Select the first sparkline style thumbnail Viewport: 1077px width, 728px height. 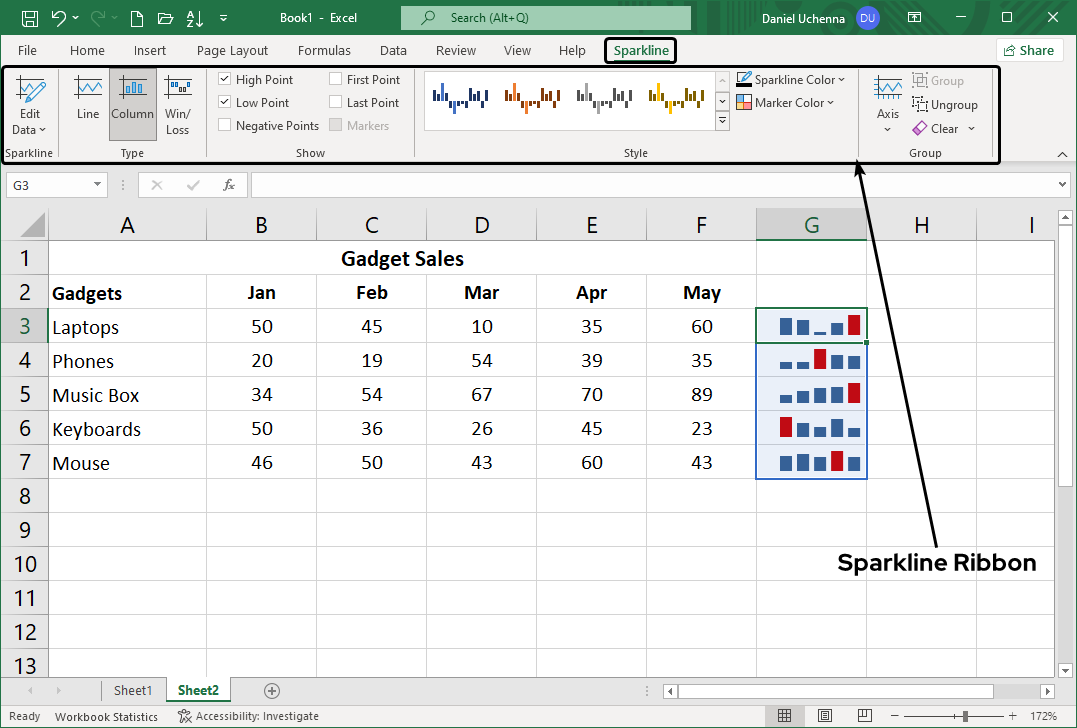459,97
